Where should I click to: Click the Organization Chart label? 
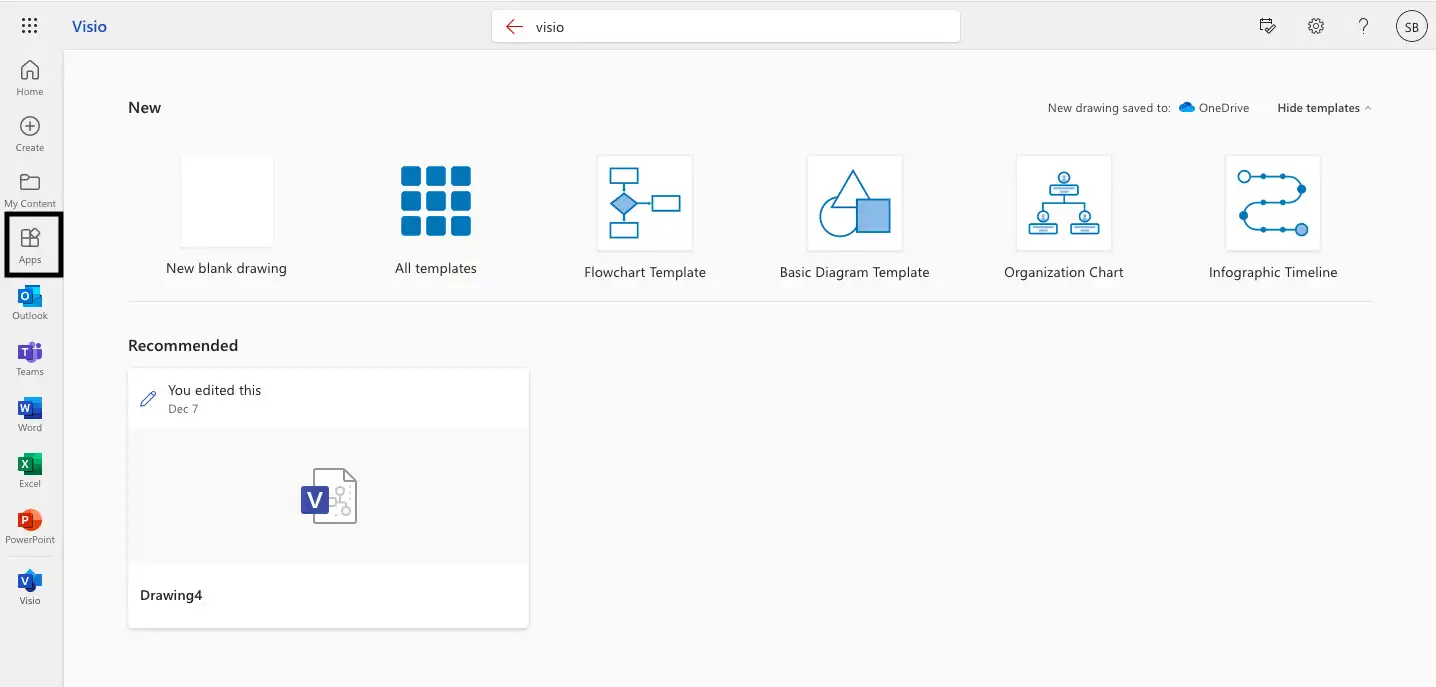[1064, 272]
